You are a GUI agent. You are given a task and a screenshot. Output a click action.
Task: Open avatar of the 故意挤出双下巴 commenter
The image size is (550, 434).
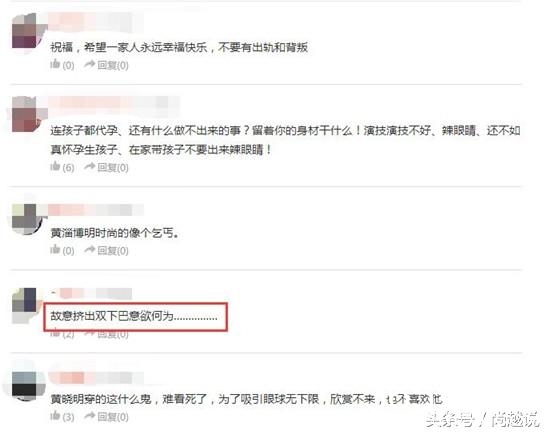point(25,304)
